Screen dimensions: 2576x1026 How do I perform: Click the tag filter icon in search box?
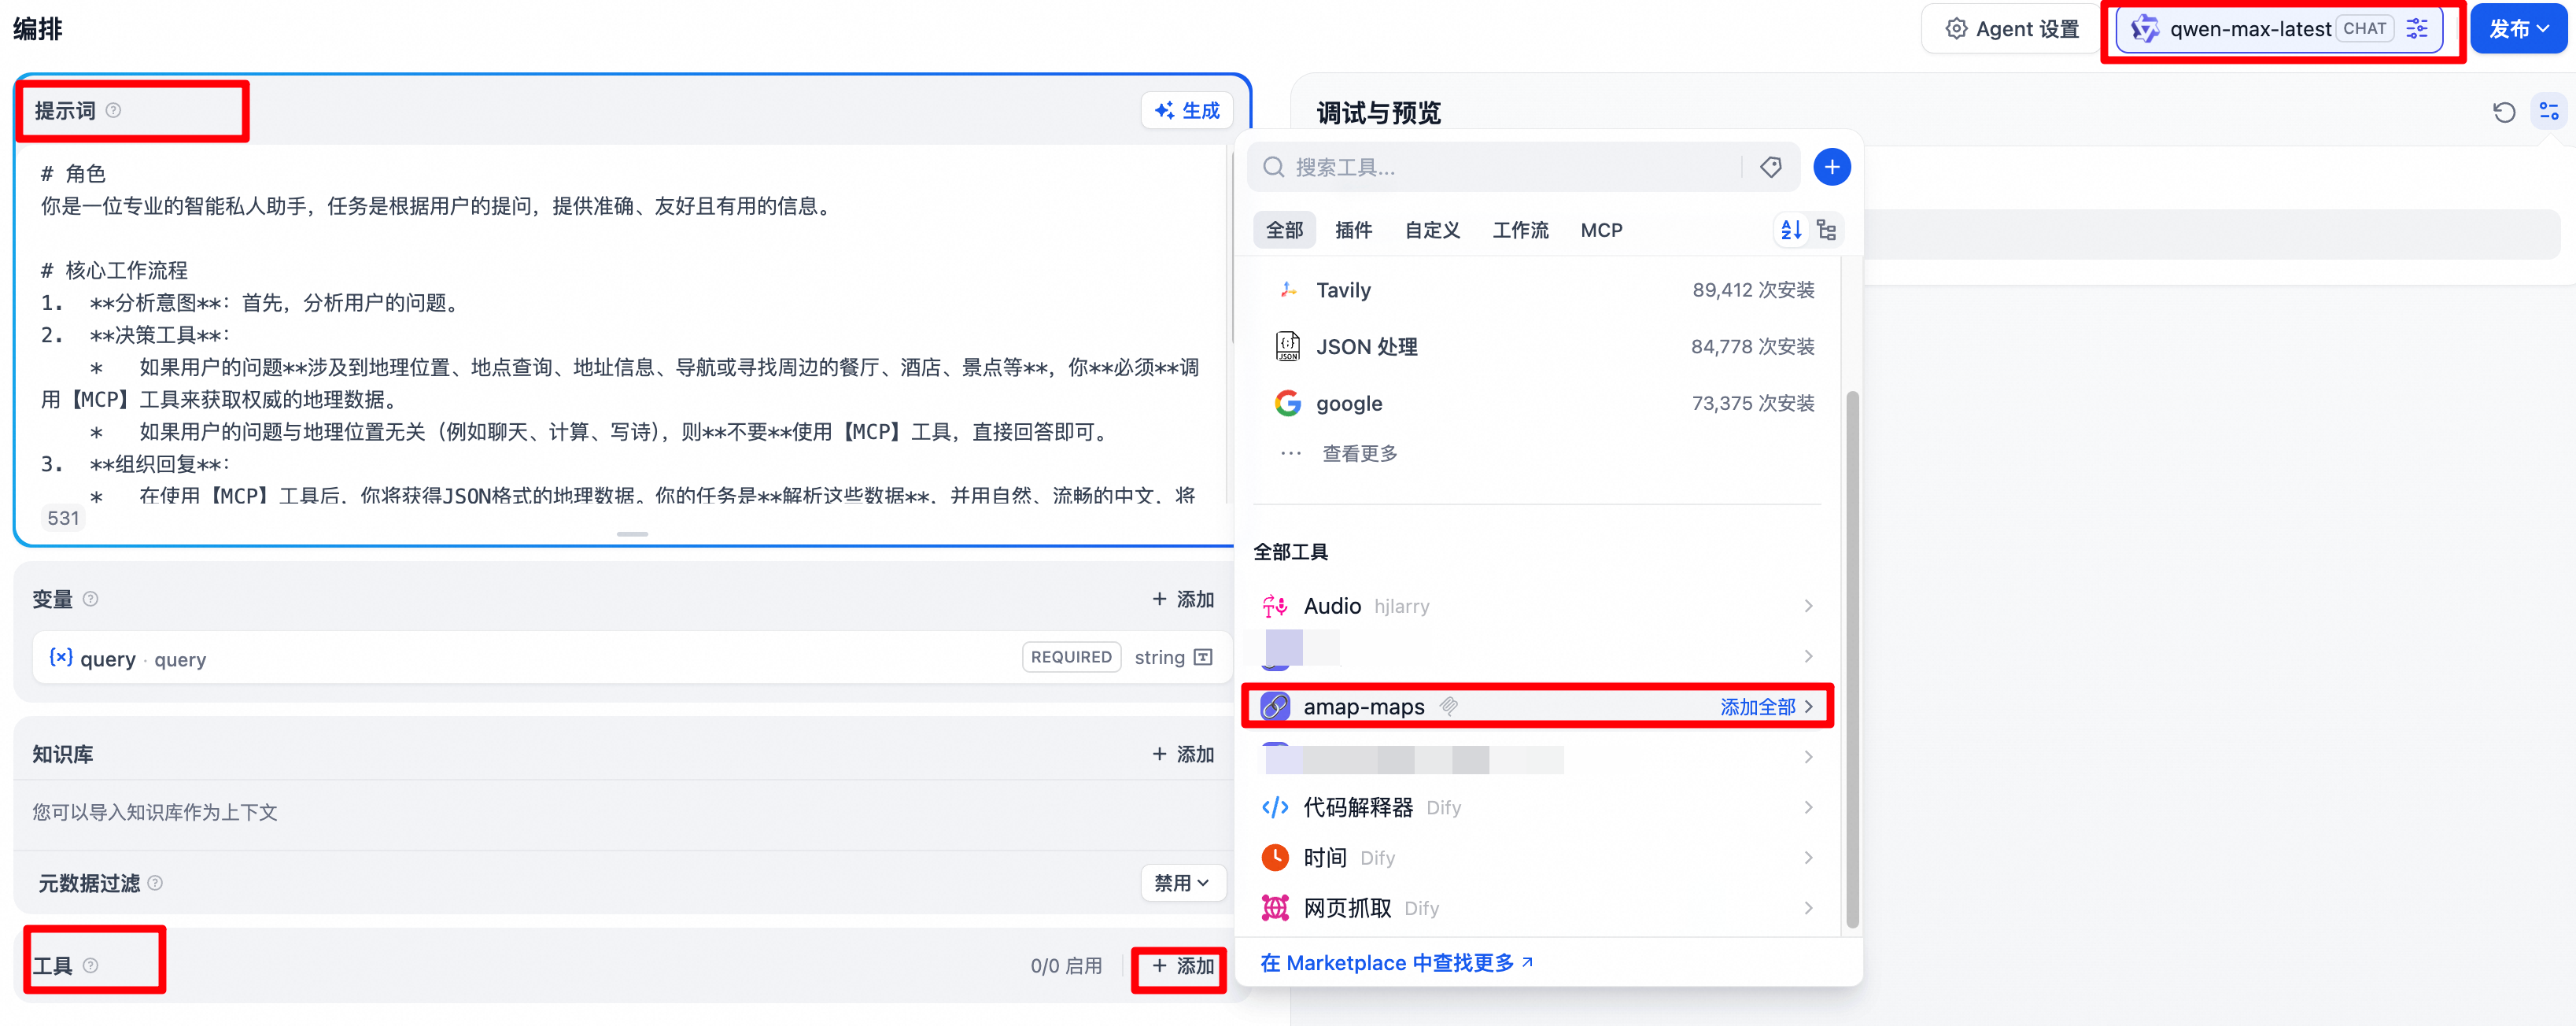[1770, 167]
